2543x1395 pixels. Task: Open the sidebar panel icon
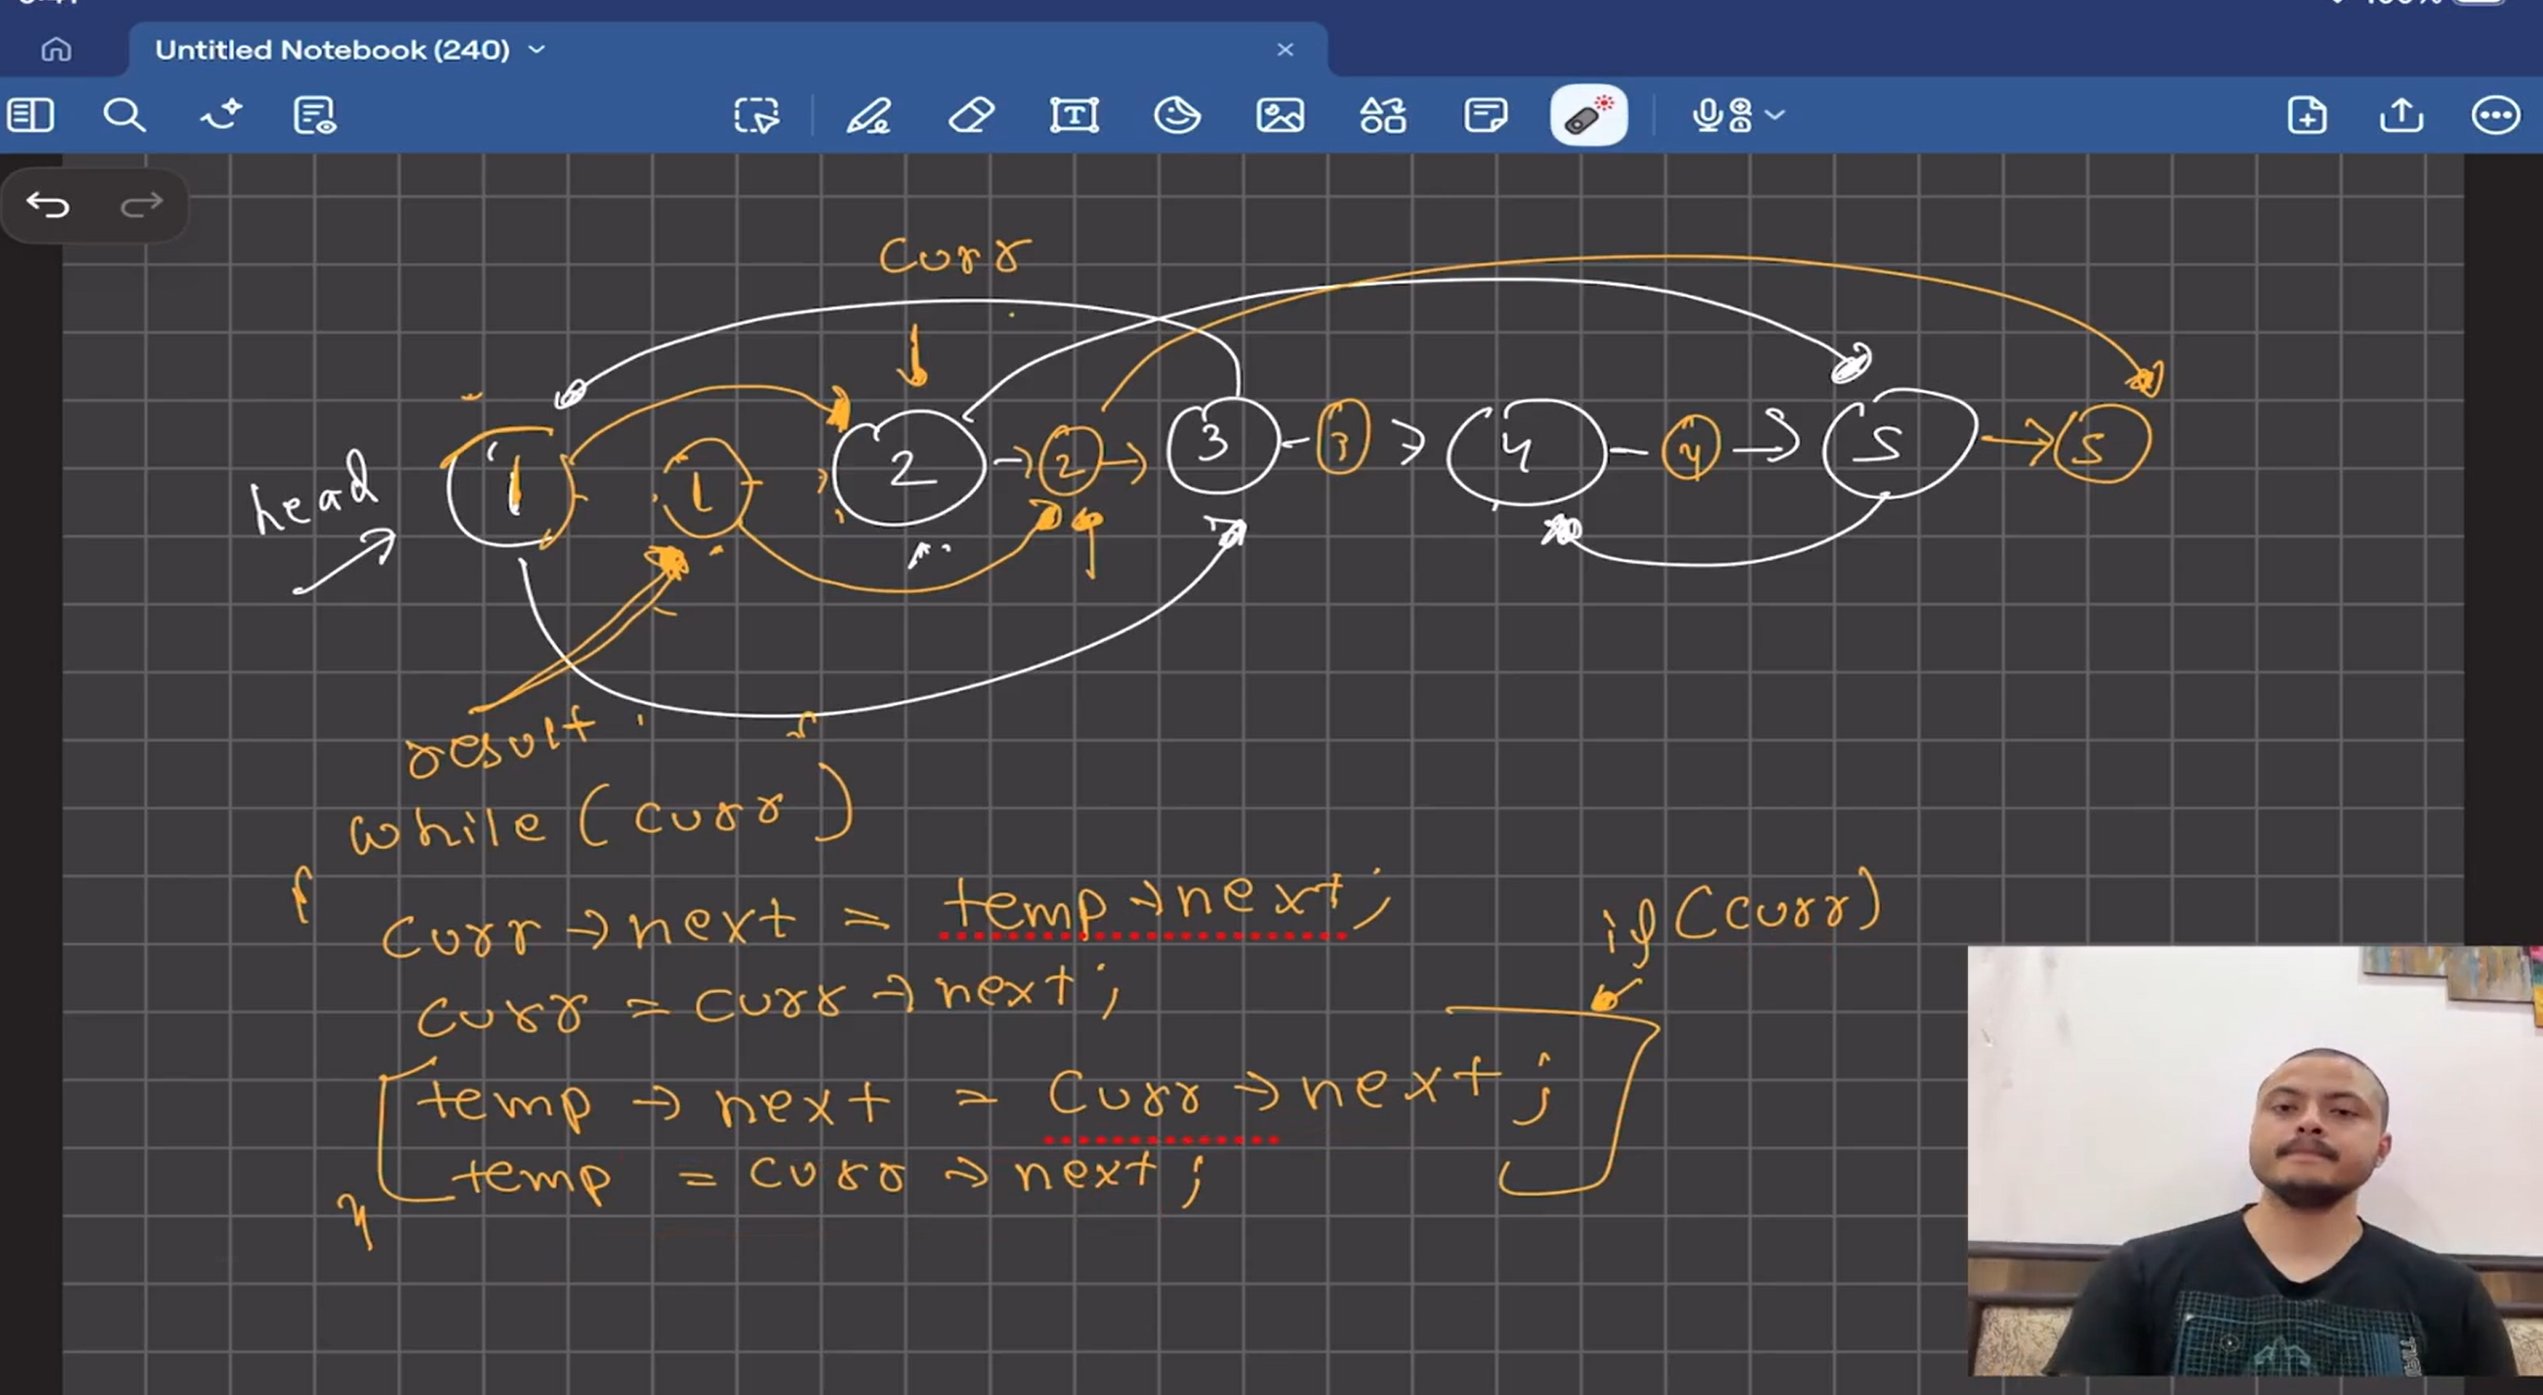[x=30, y=115]
